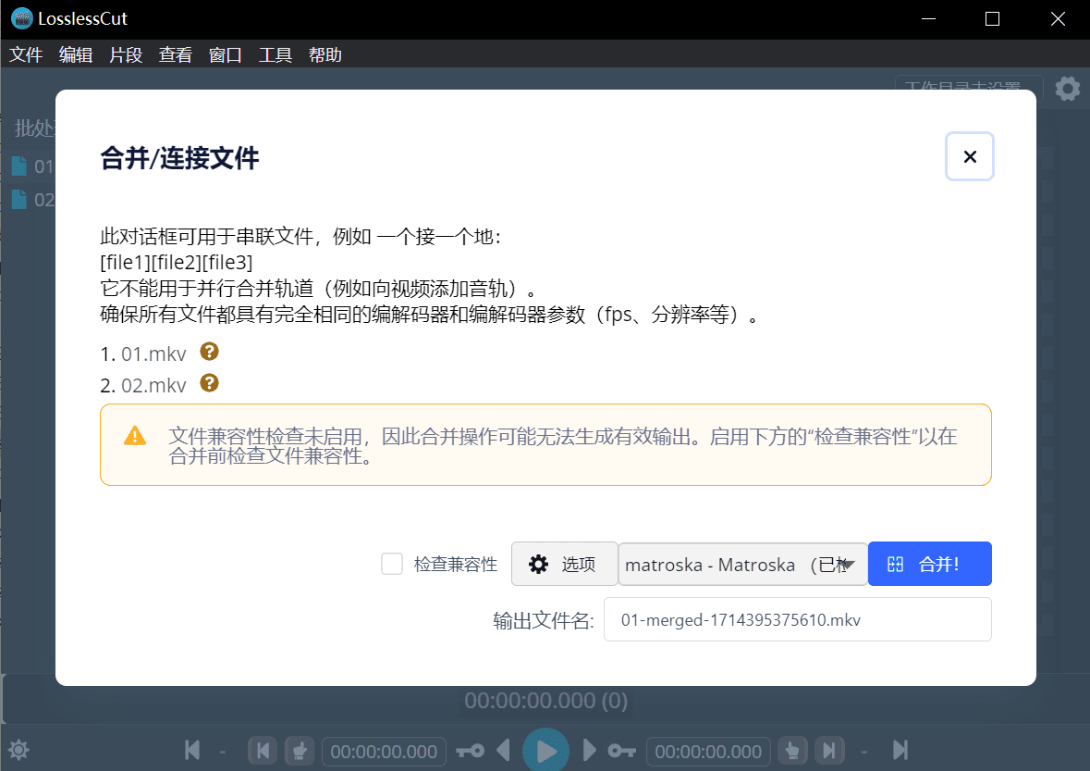Image resolution: width=1090 pixels, height=771 pixels.
Task: Show help info icon for 01.mkv
Action: coord(209,352)
